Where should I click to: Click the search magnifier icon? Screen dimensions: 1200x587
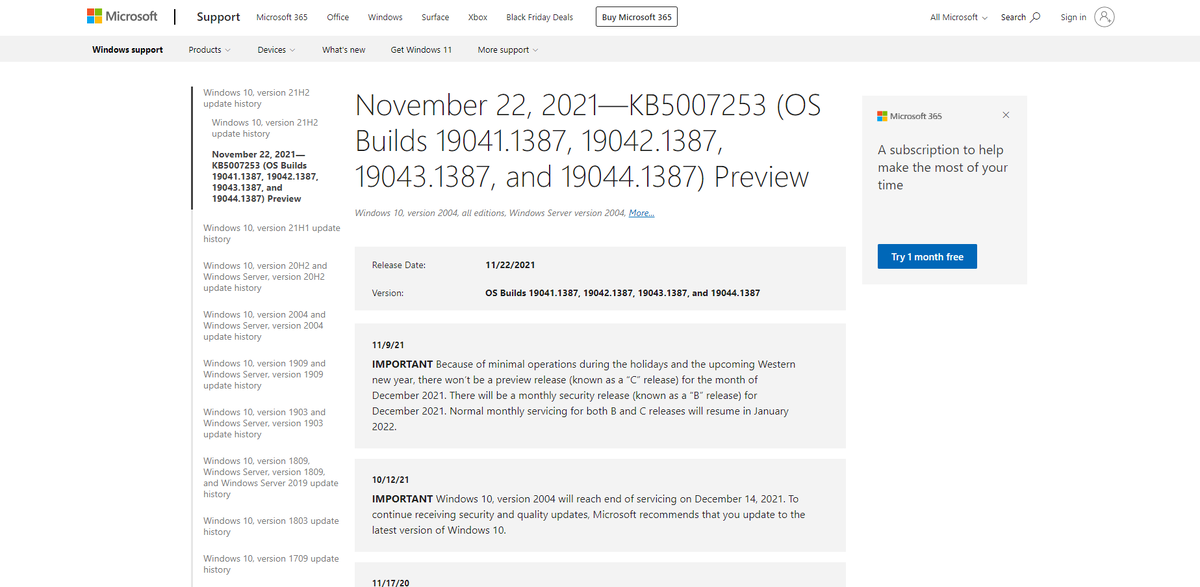coord(1036,17)
